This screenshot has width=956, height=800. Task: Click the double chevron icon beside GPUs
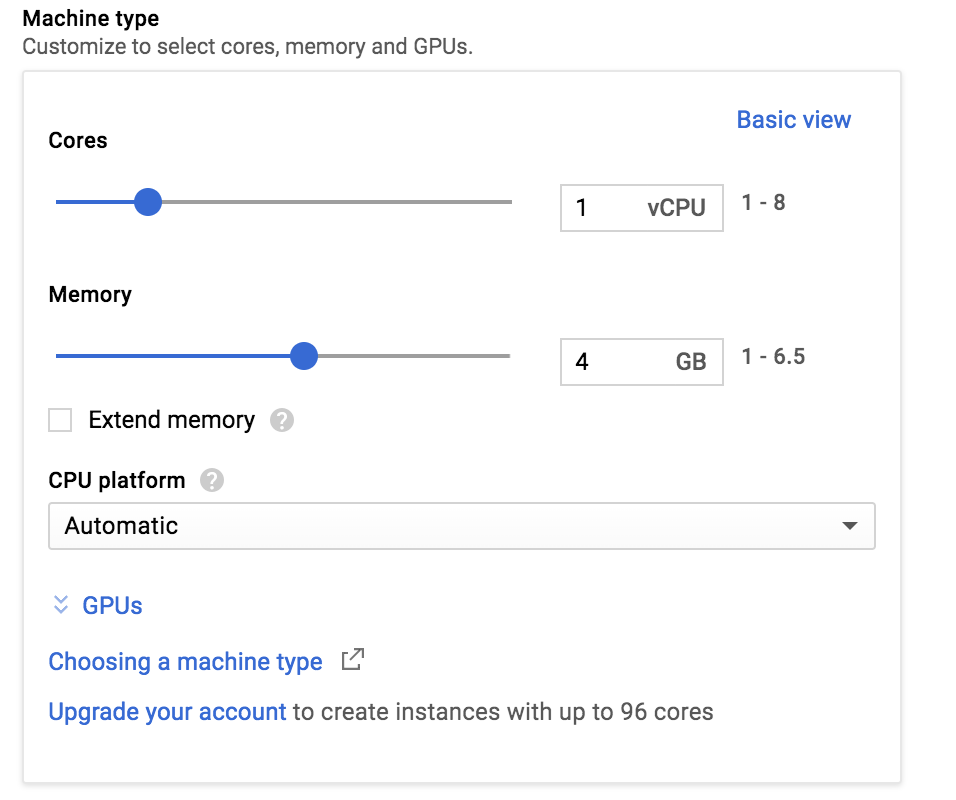coord(61,605)
